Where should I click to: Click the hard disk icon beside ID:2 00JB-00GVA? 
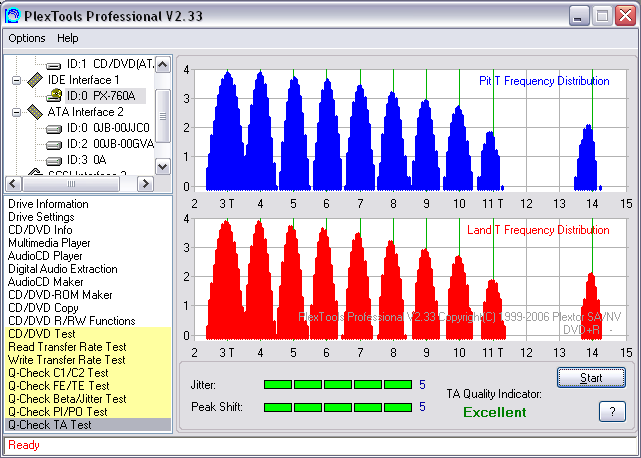[54, 145]
